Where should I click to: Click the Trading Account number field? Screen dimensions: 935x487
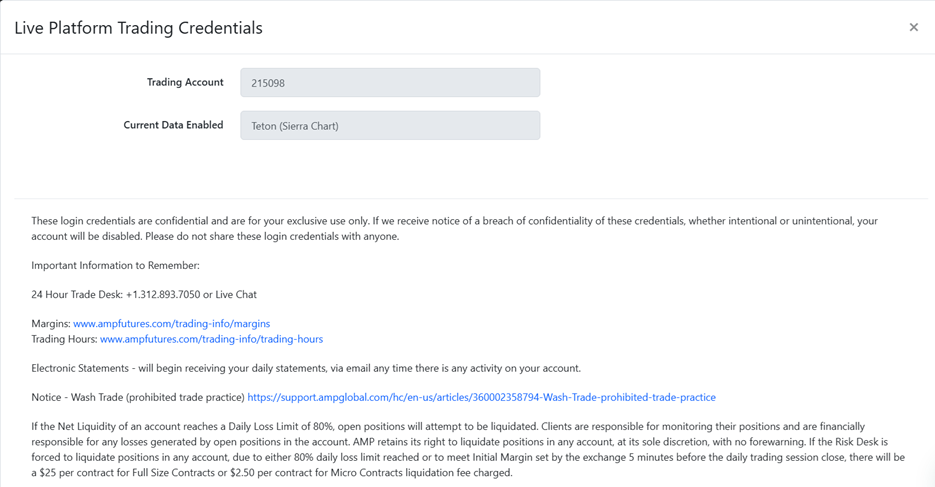[390, 83]
